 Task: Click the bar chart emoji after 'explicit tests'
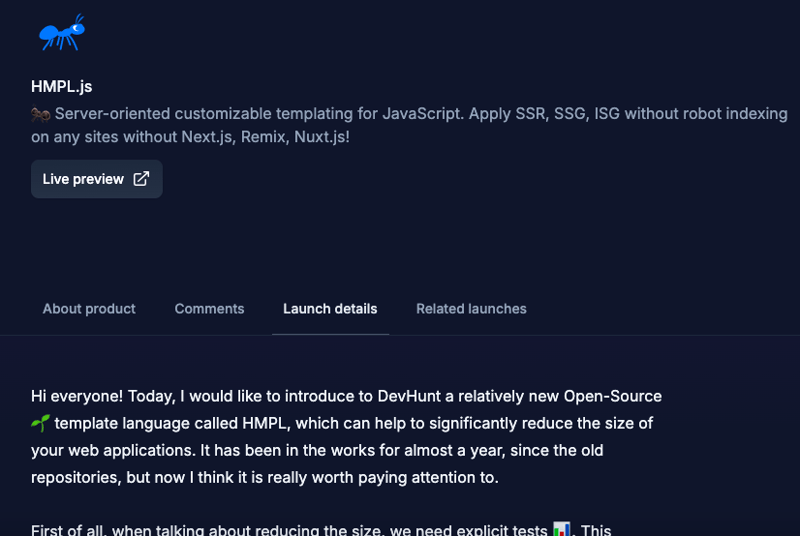click(x=562, y=528)
